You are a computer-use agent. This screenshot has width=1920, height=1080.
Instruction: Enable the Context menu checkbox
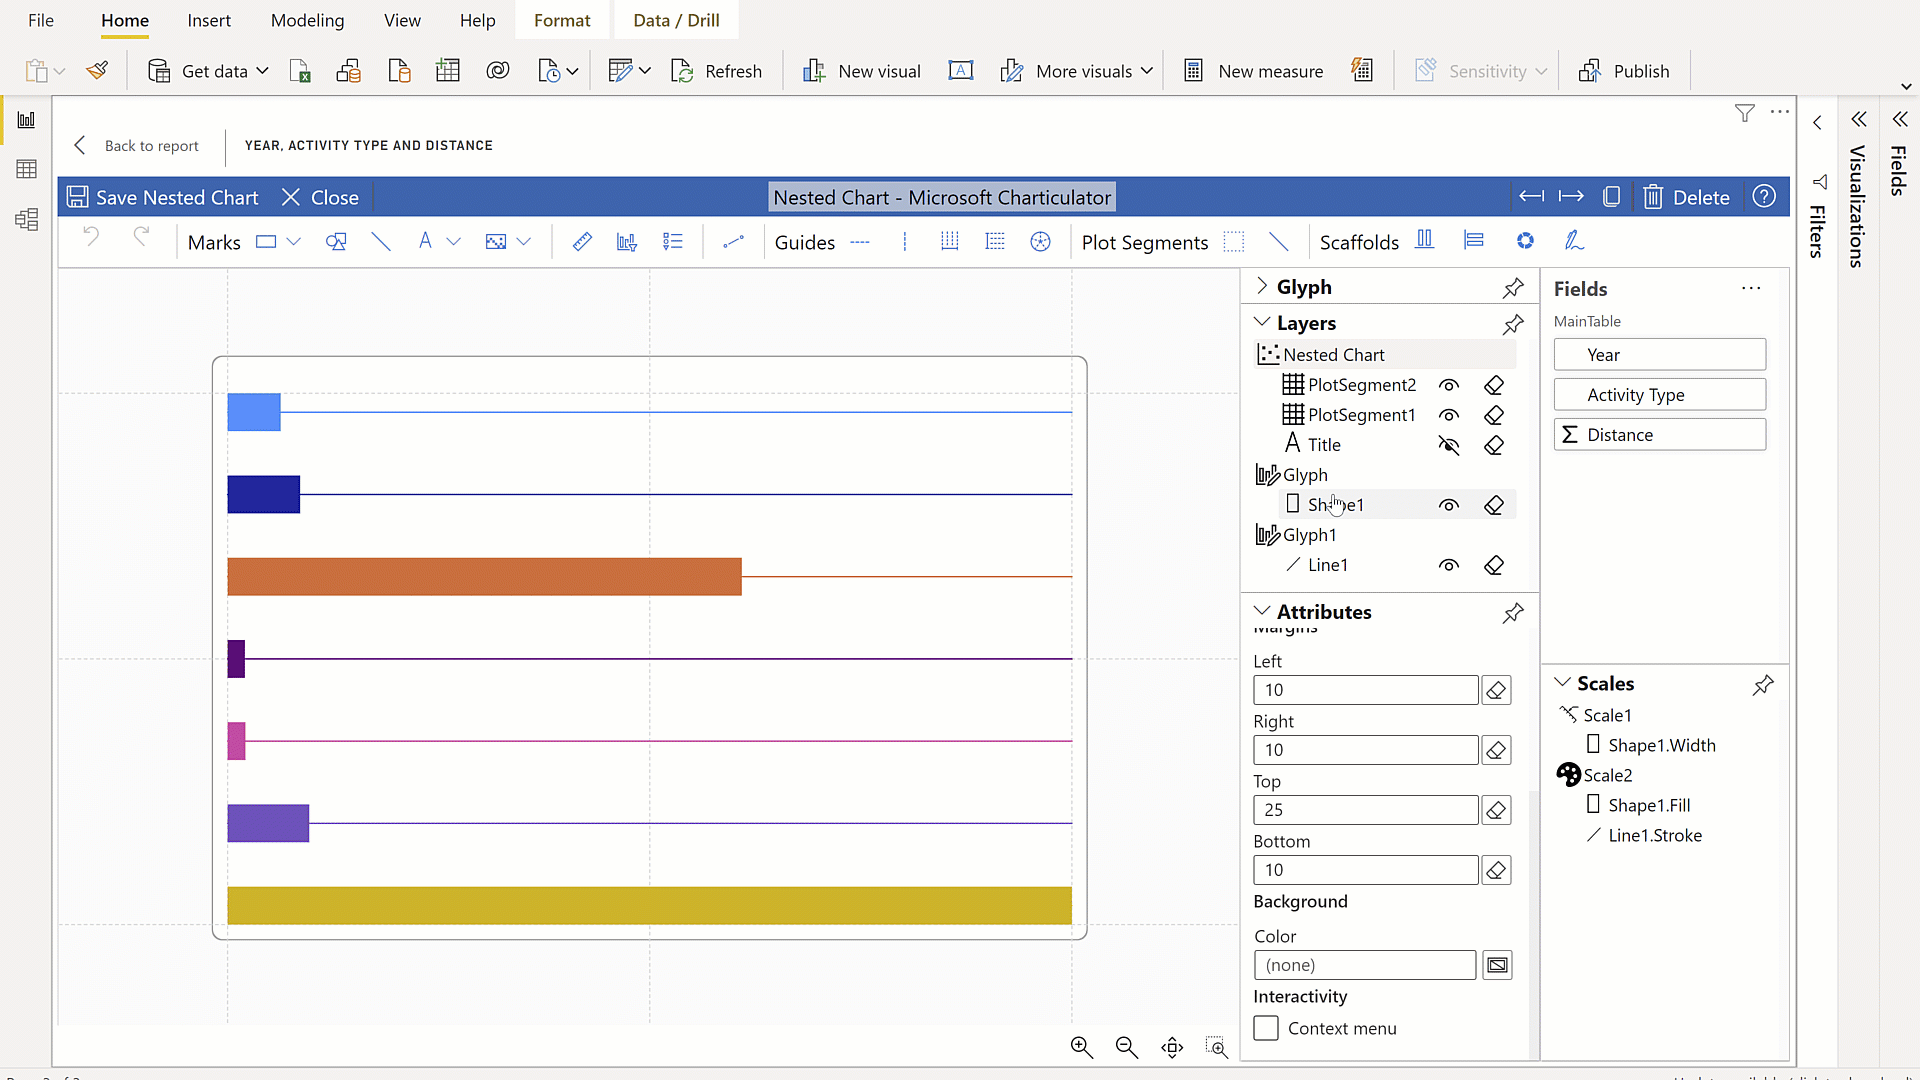pos(1266,1028)
